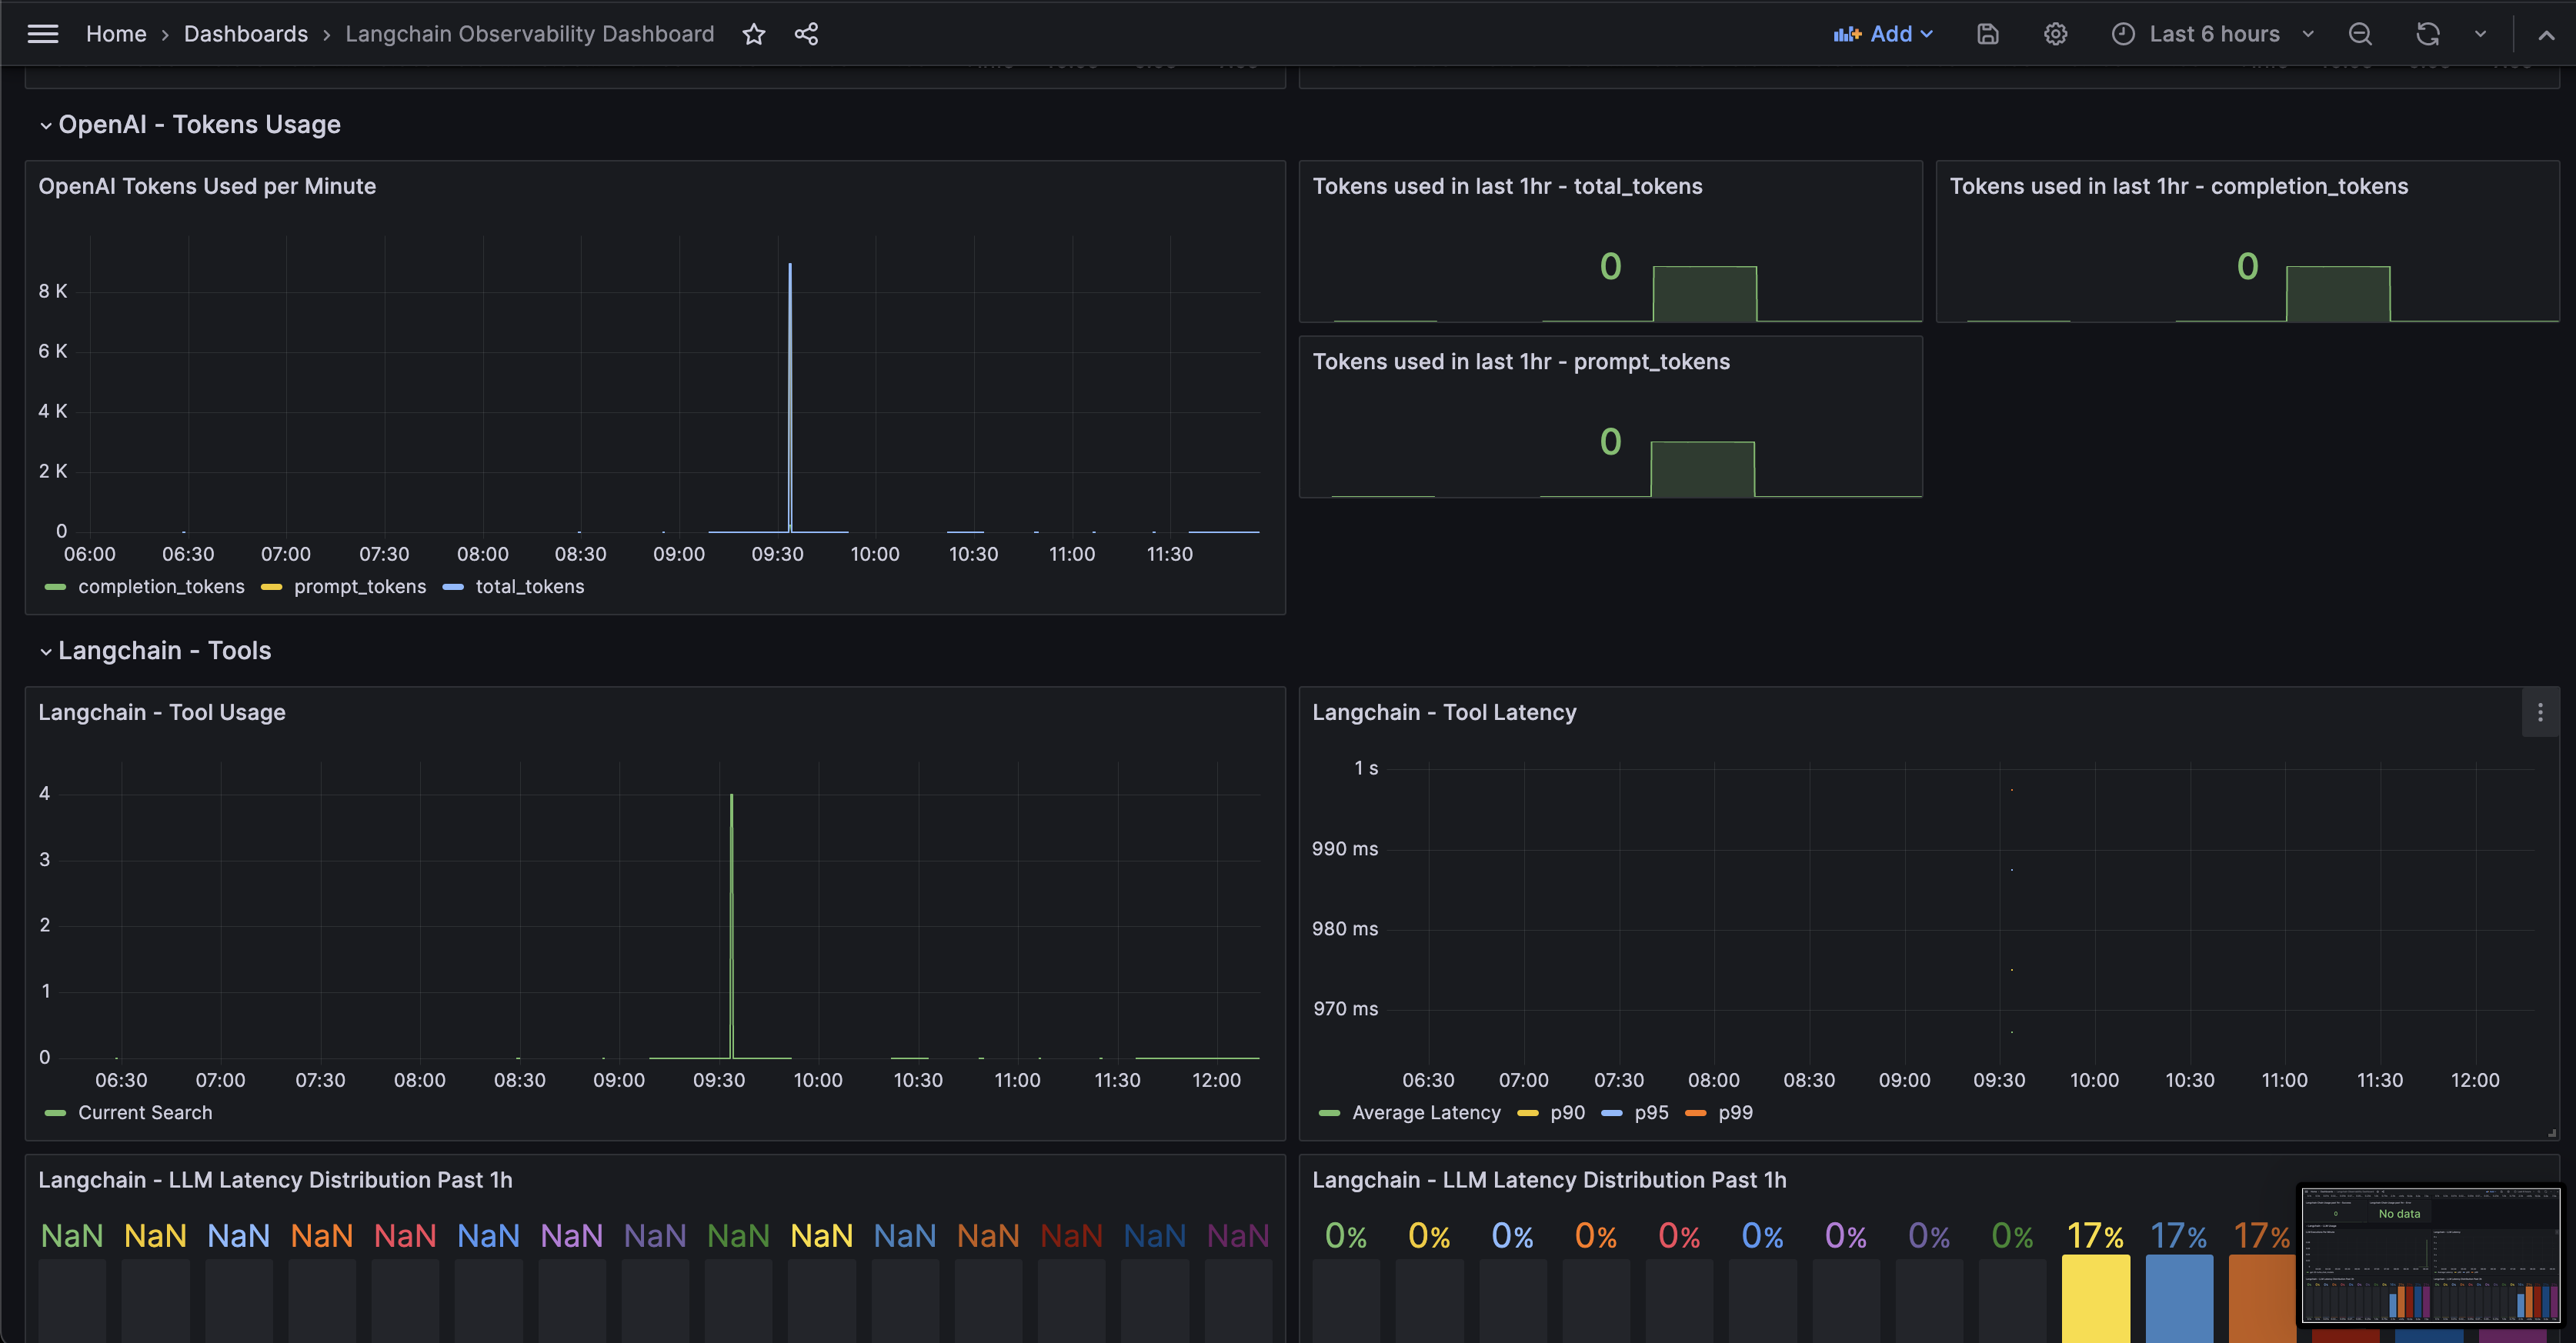The image size is (2576, 1343).
Task: Click the zoom out time range icon
Action: pyautogui.click(x=2360, y=34)
